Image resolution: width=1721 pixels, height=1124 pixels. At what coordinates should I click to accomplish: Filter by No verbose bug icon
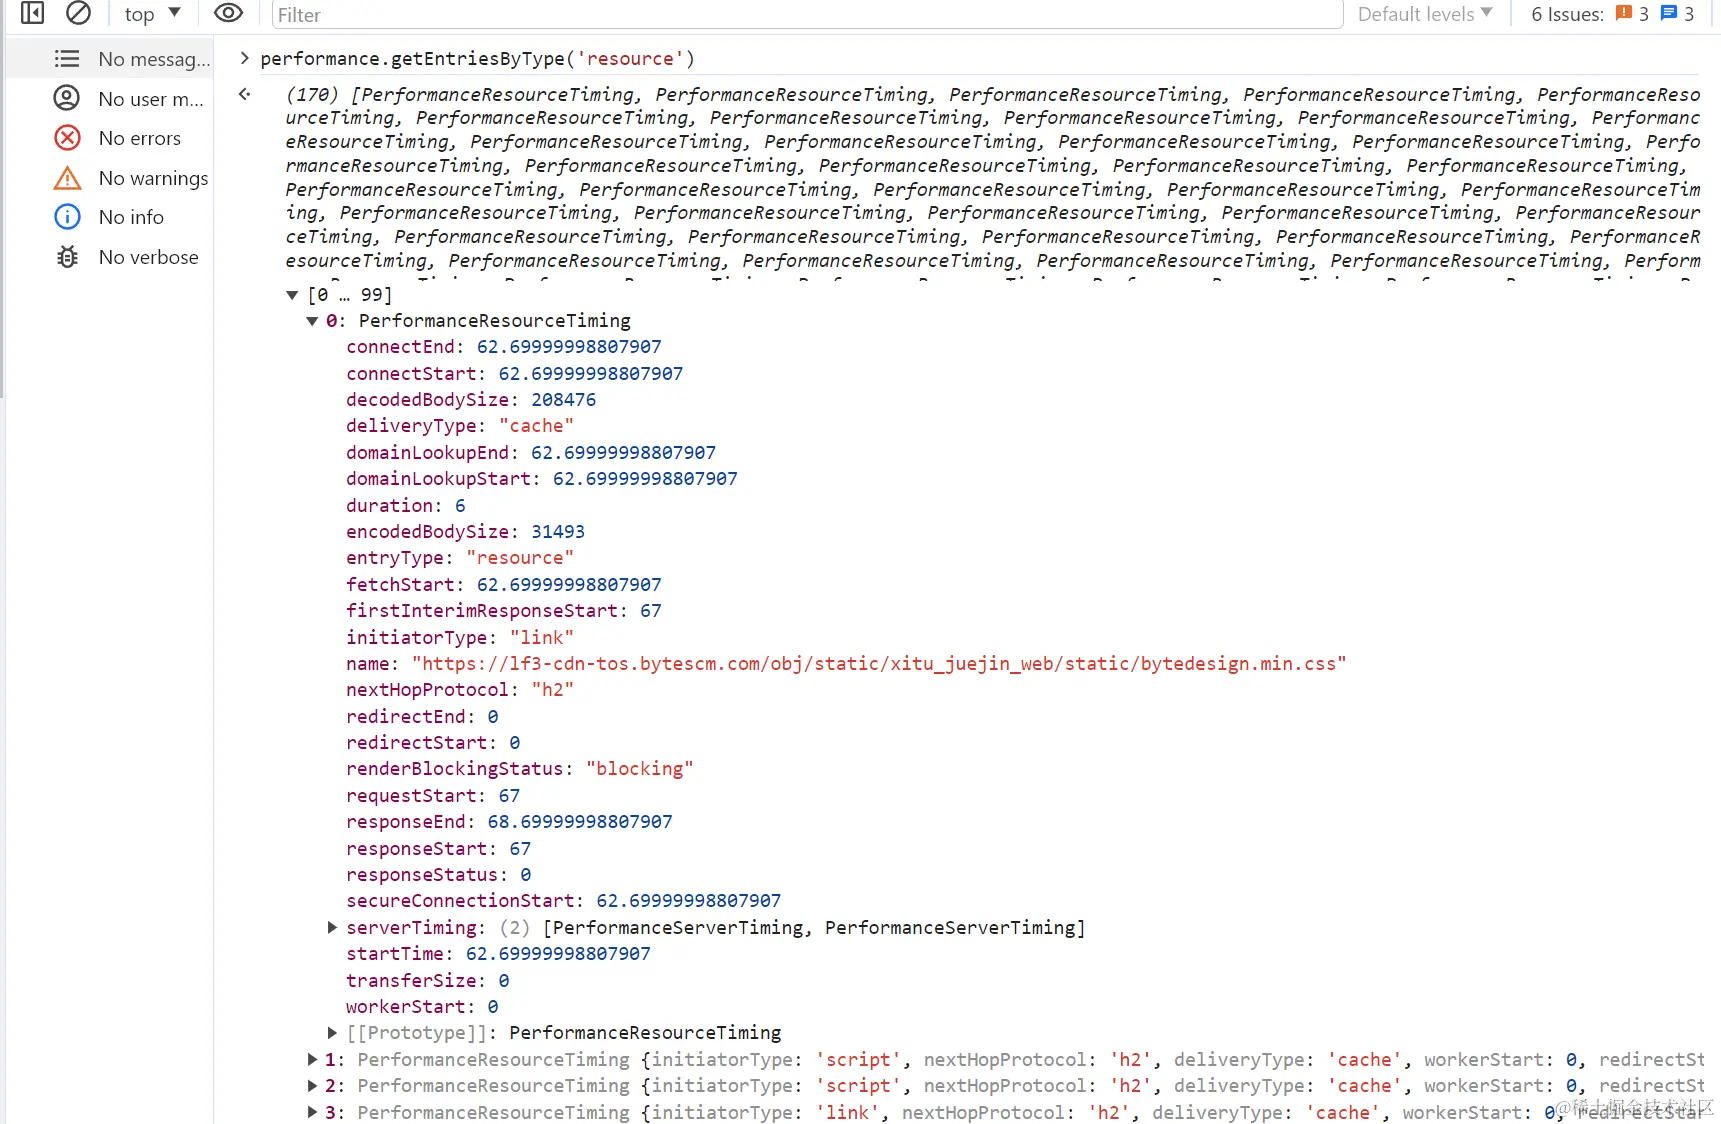point(67,257)
